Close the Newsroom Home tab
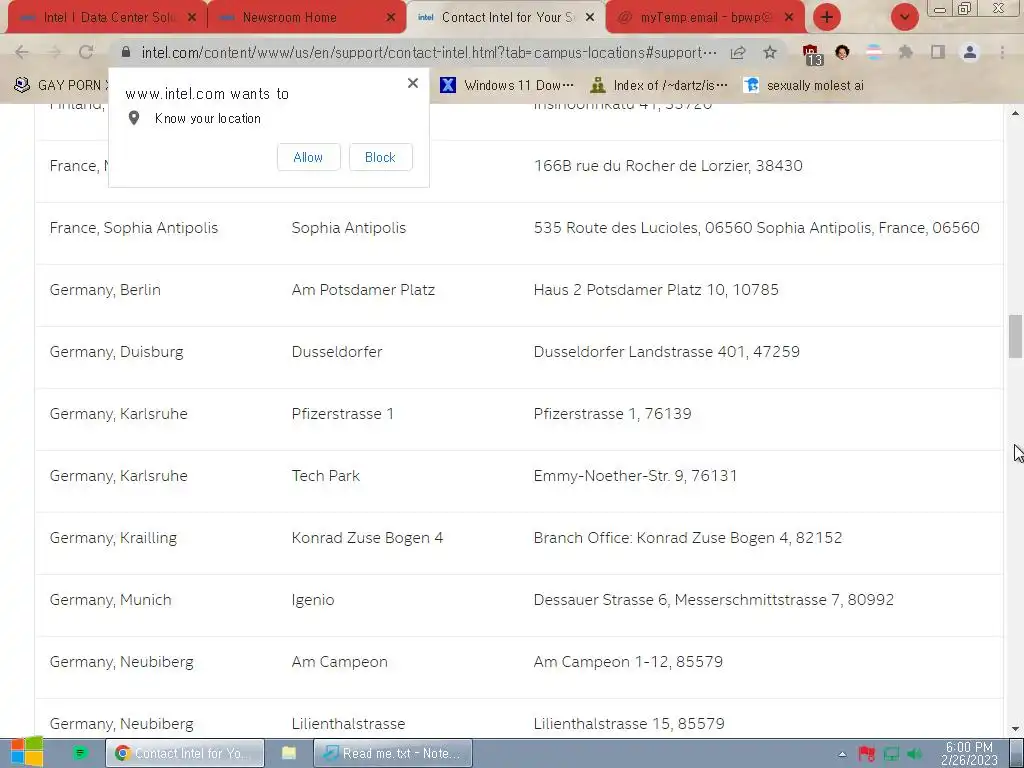1024x768 pixels. coord(391,18)
